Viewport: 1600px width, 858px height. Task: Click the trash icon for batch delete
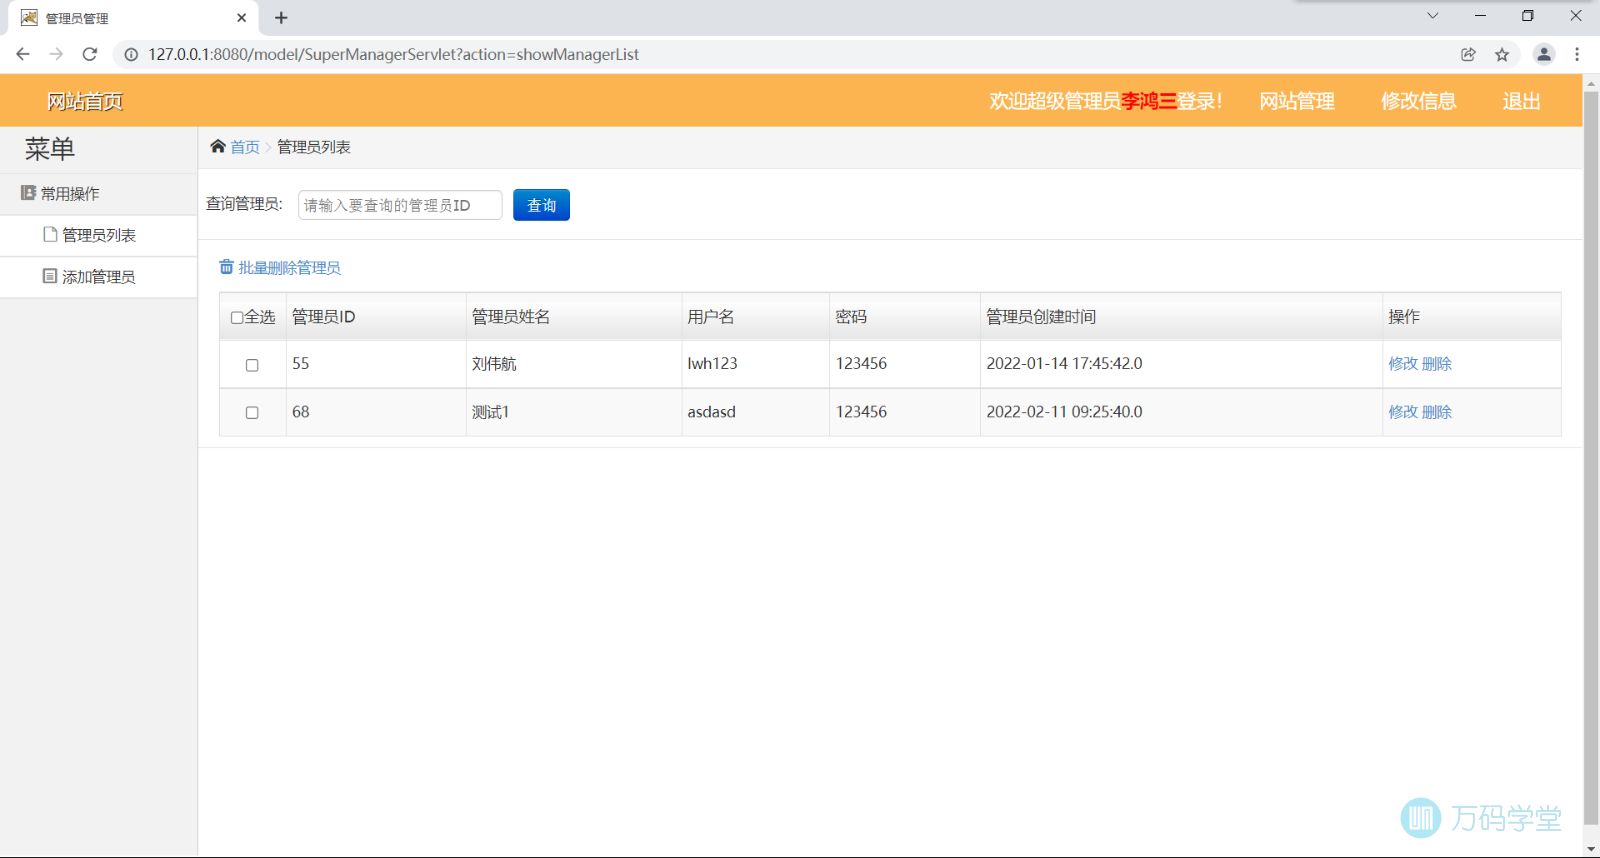(226, 267)
